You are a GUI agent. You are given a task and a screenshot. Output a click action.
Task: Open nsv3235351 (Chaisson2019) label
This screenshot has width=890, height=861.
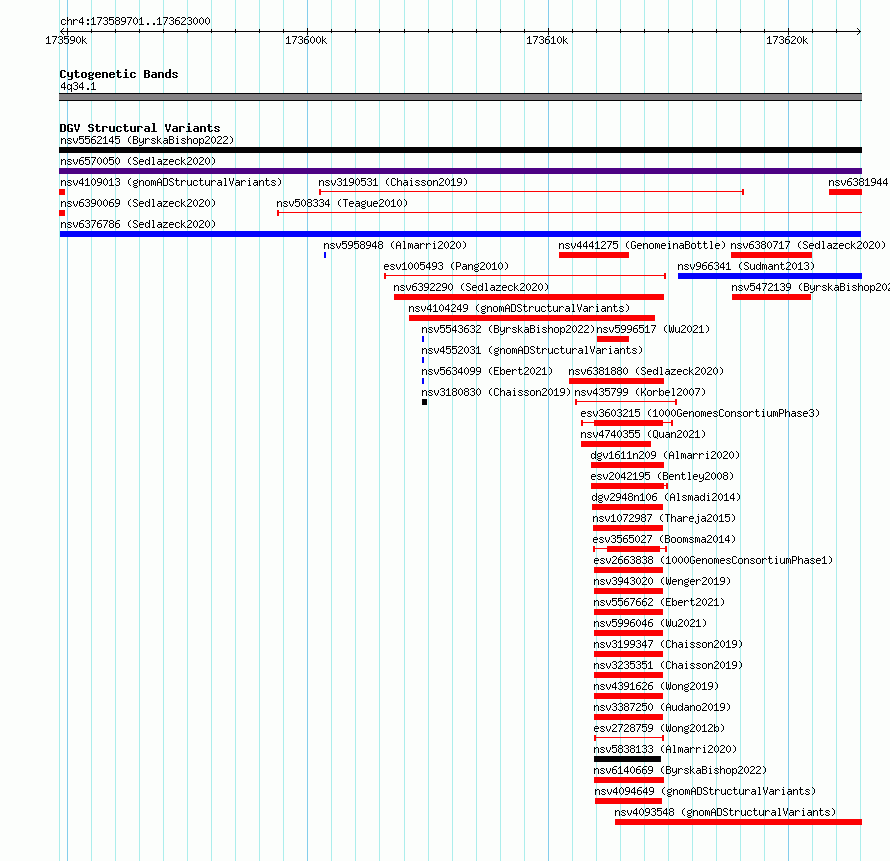[x=668, y=665]
